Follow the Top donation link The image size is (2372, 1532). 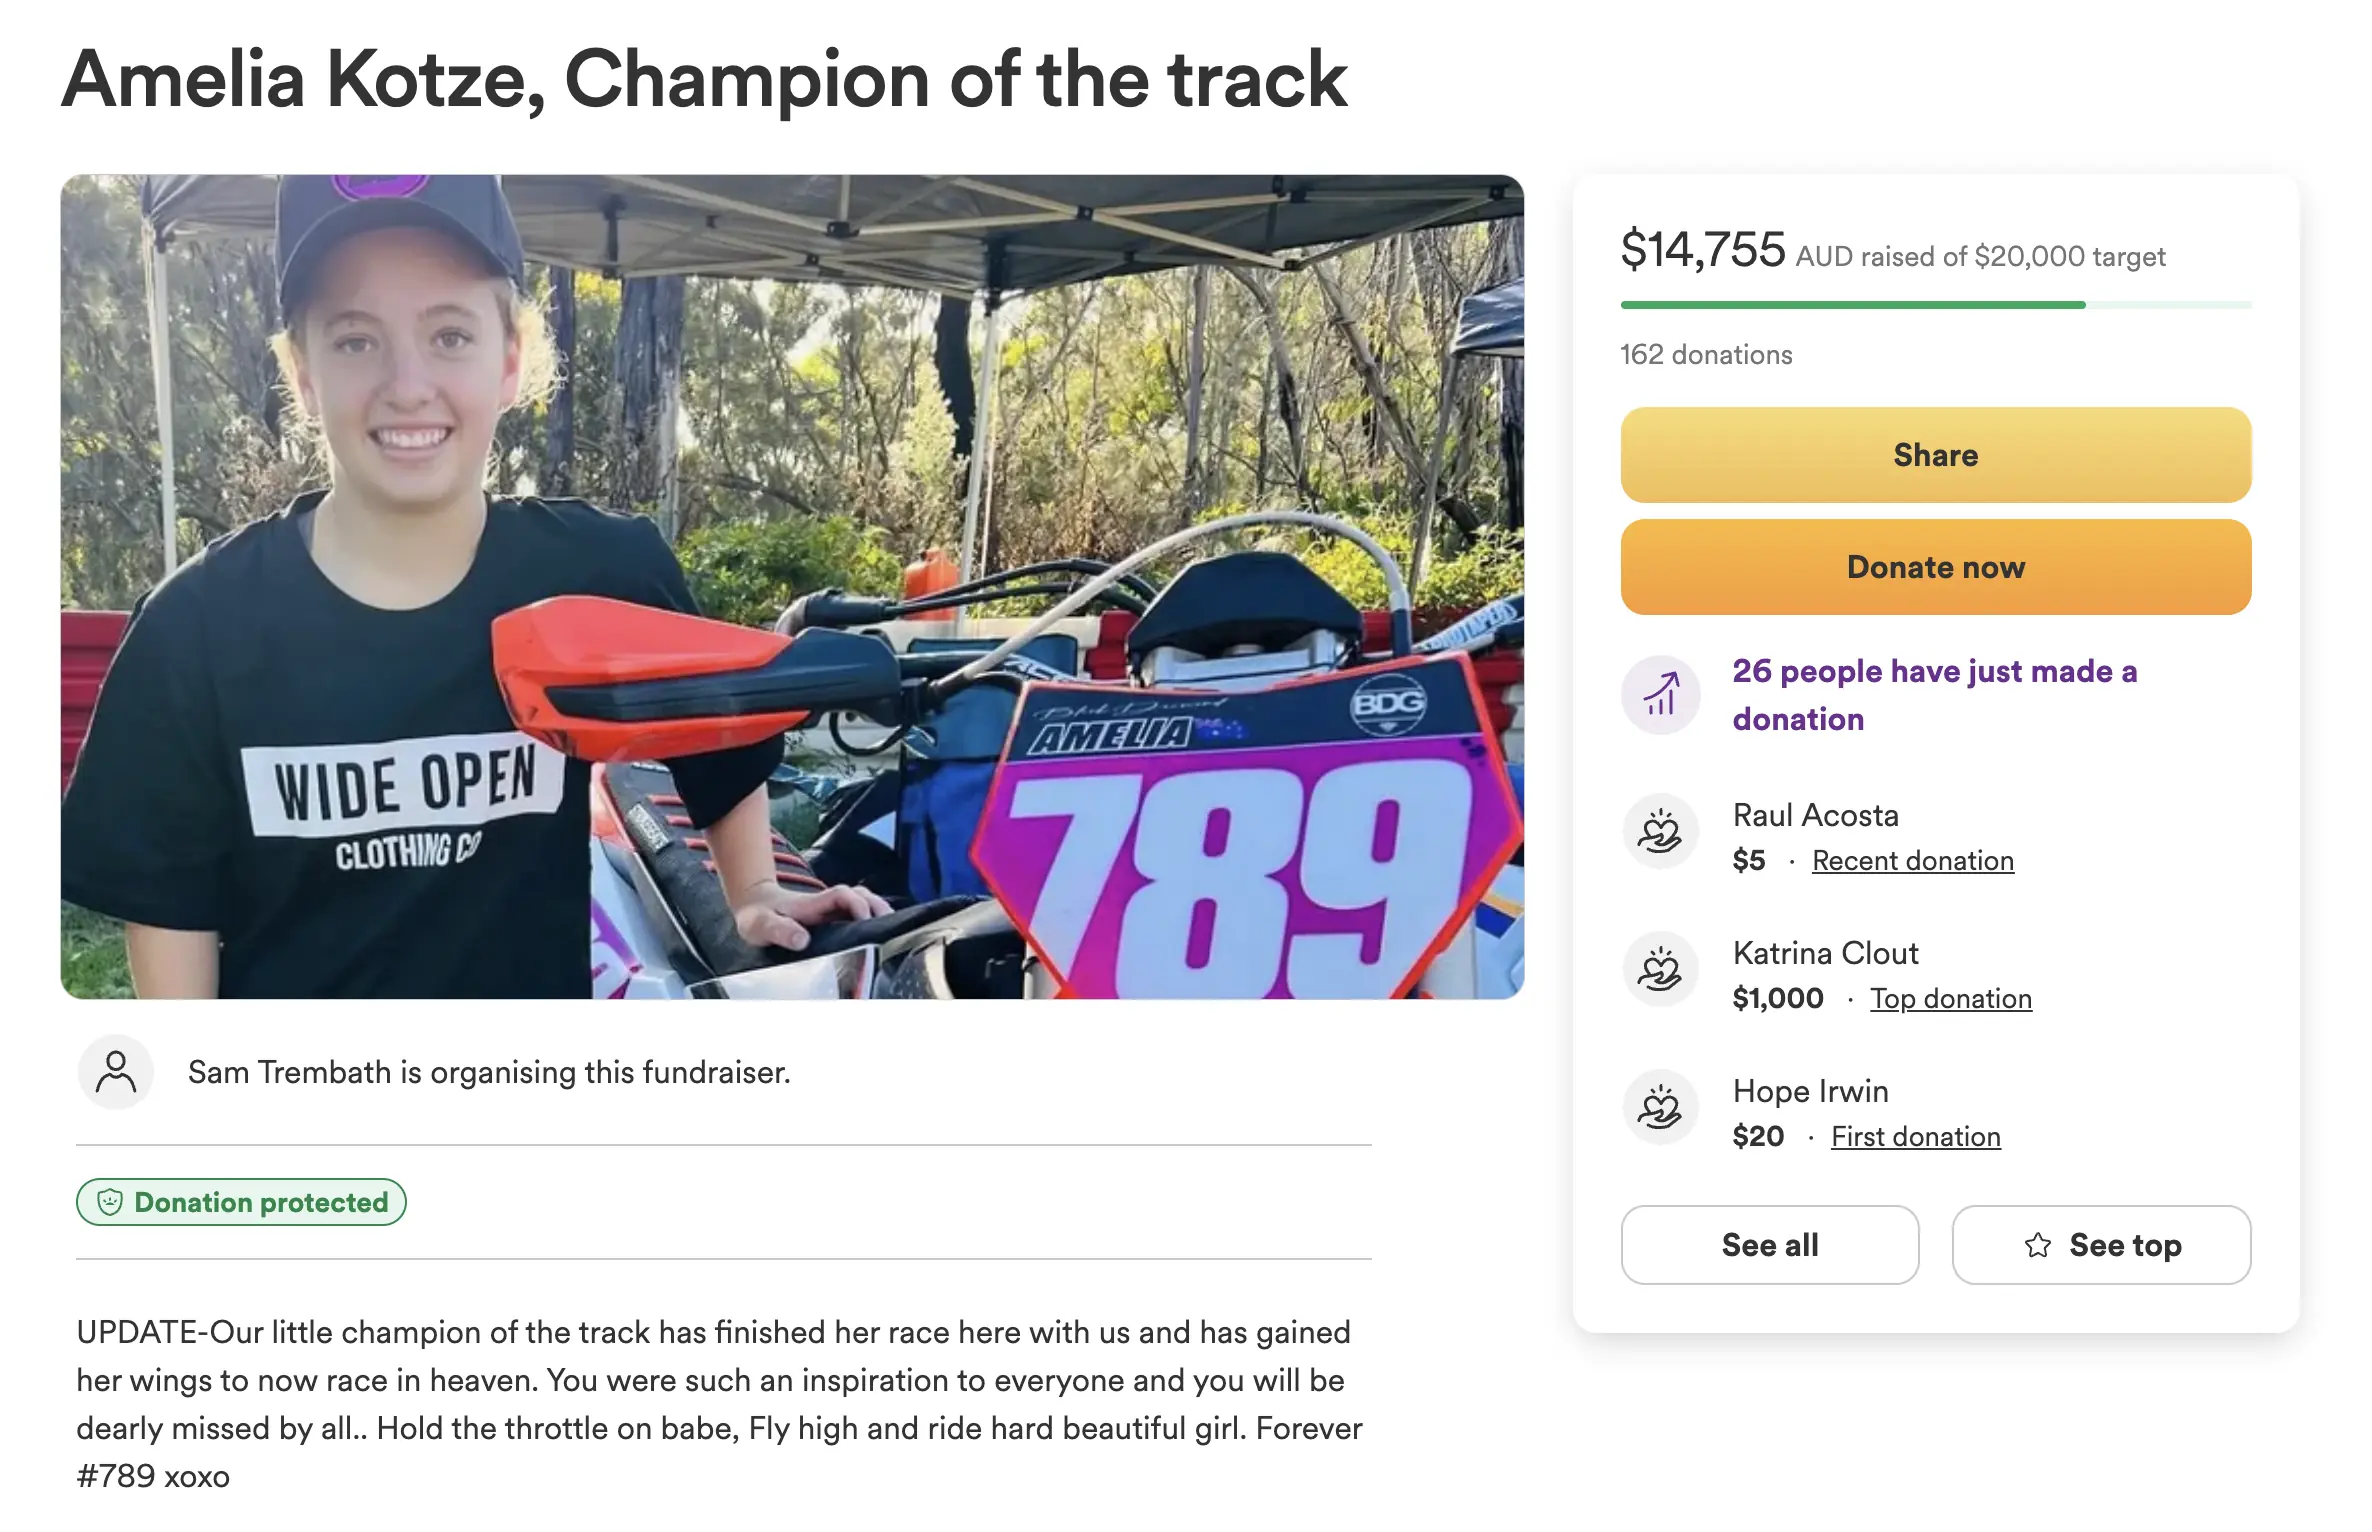1950,999
